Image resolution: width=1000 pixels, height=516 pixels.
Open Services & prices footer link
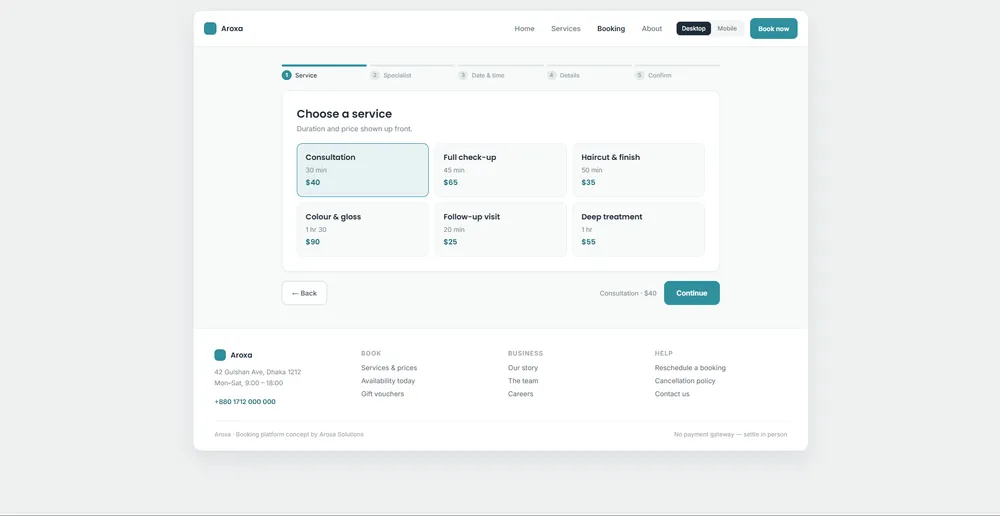[x=389, y=368]
